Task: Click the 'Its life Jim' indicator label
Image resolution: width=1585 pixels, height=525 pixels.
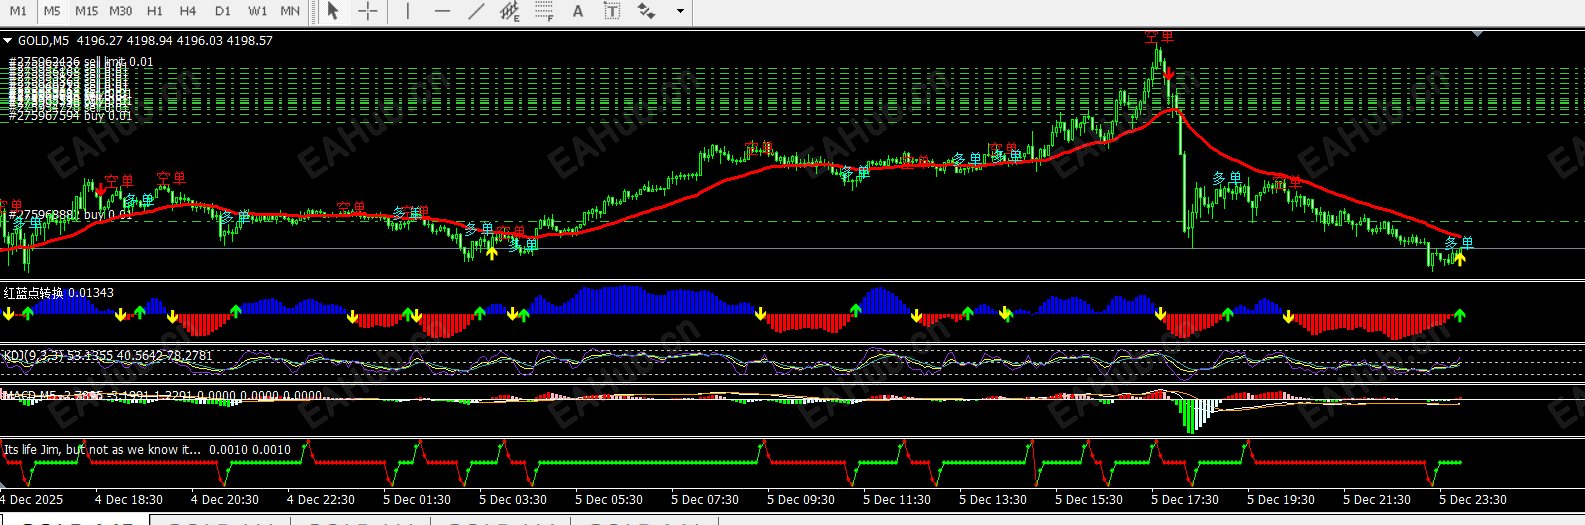Action: (147, 450)
